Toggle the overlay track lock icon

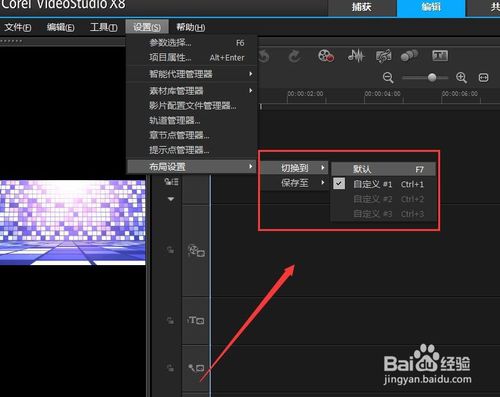[x=170, y=250]
